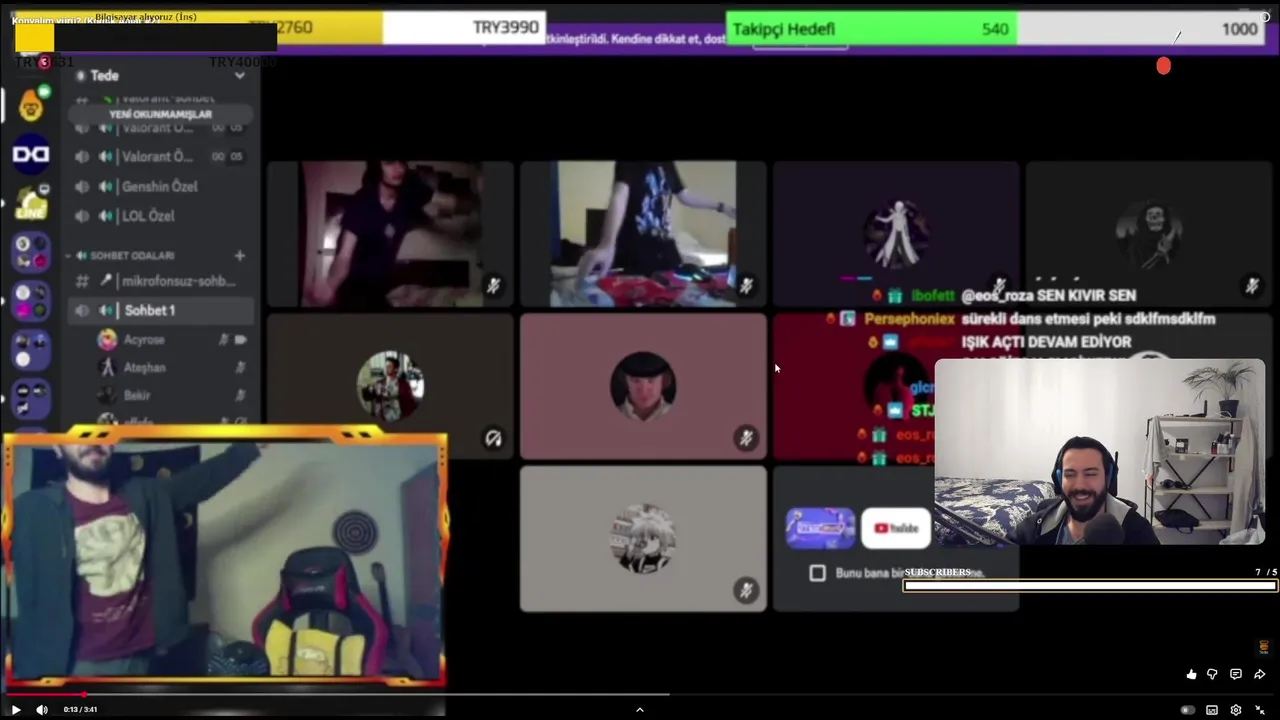Open third purple server folder in Discord
This screenshot has height=720, width=1280.
31,350
